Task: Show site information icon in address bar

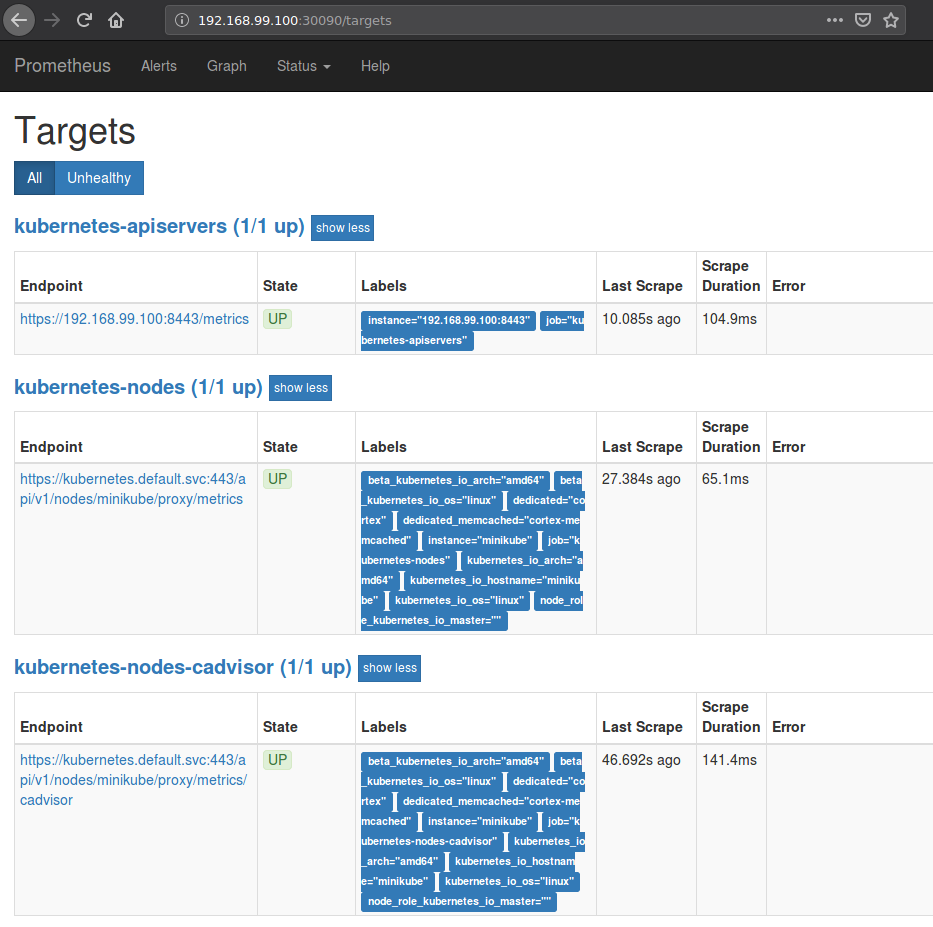Action: point(181,20)
